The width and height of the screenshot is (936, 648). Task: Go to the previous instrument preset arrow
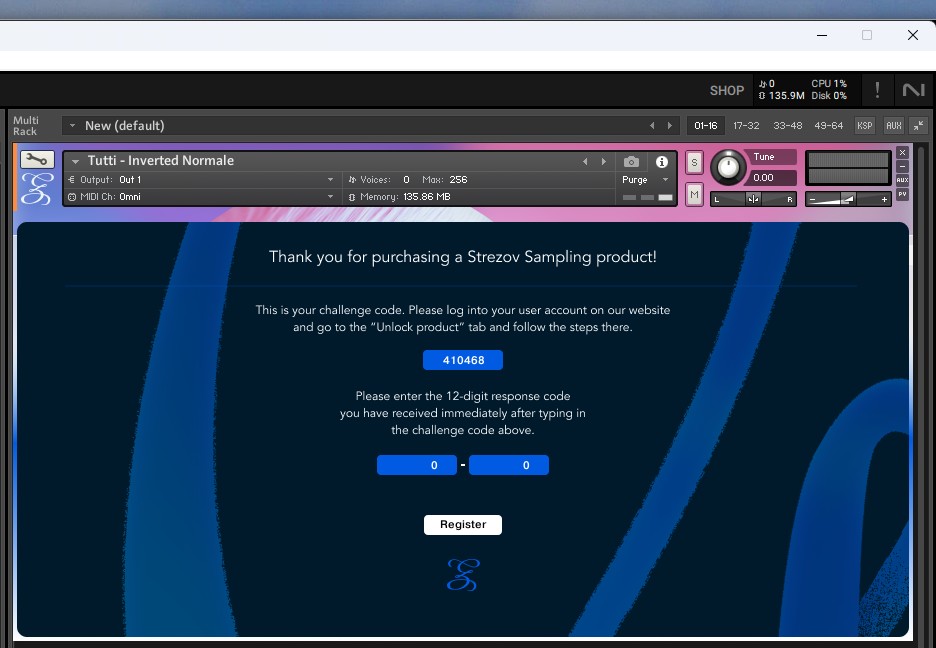click(586, 161)
